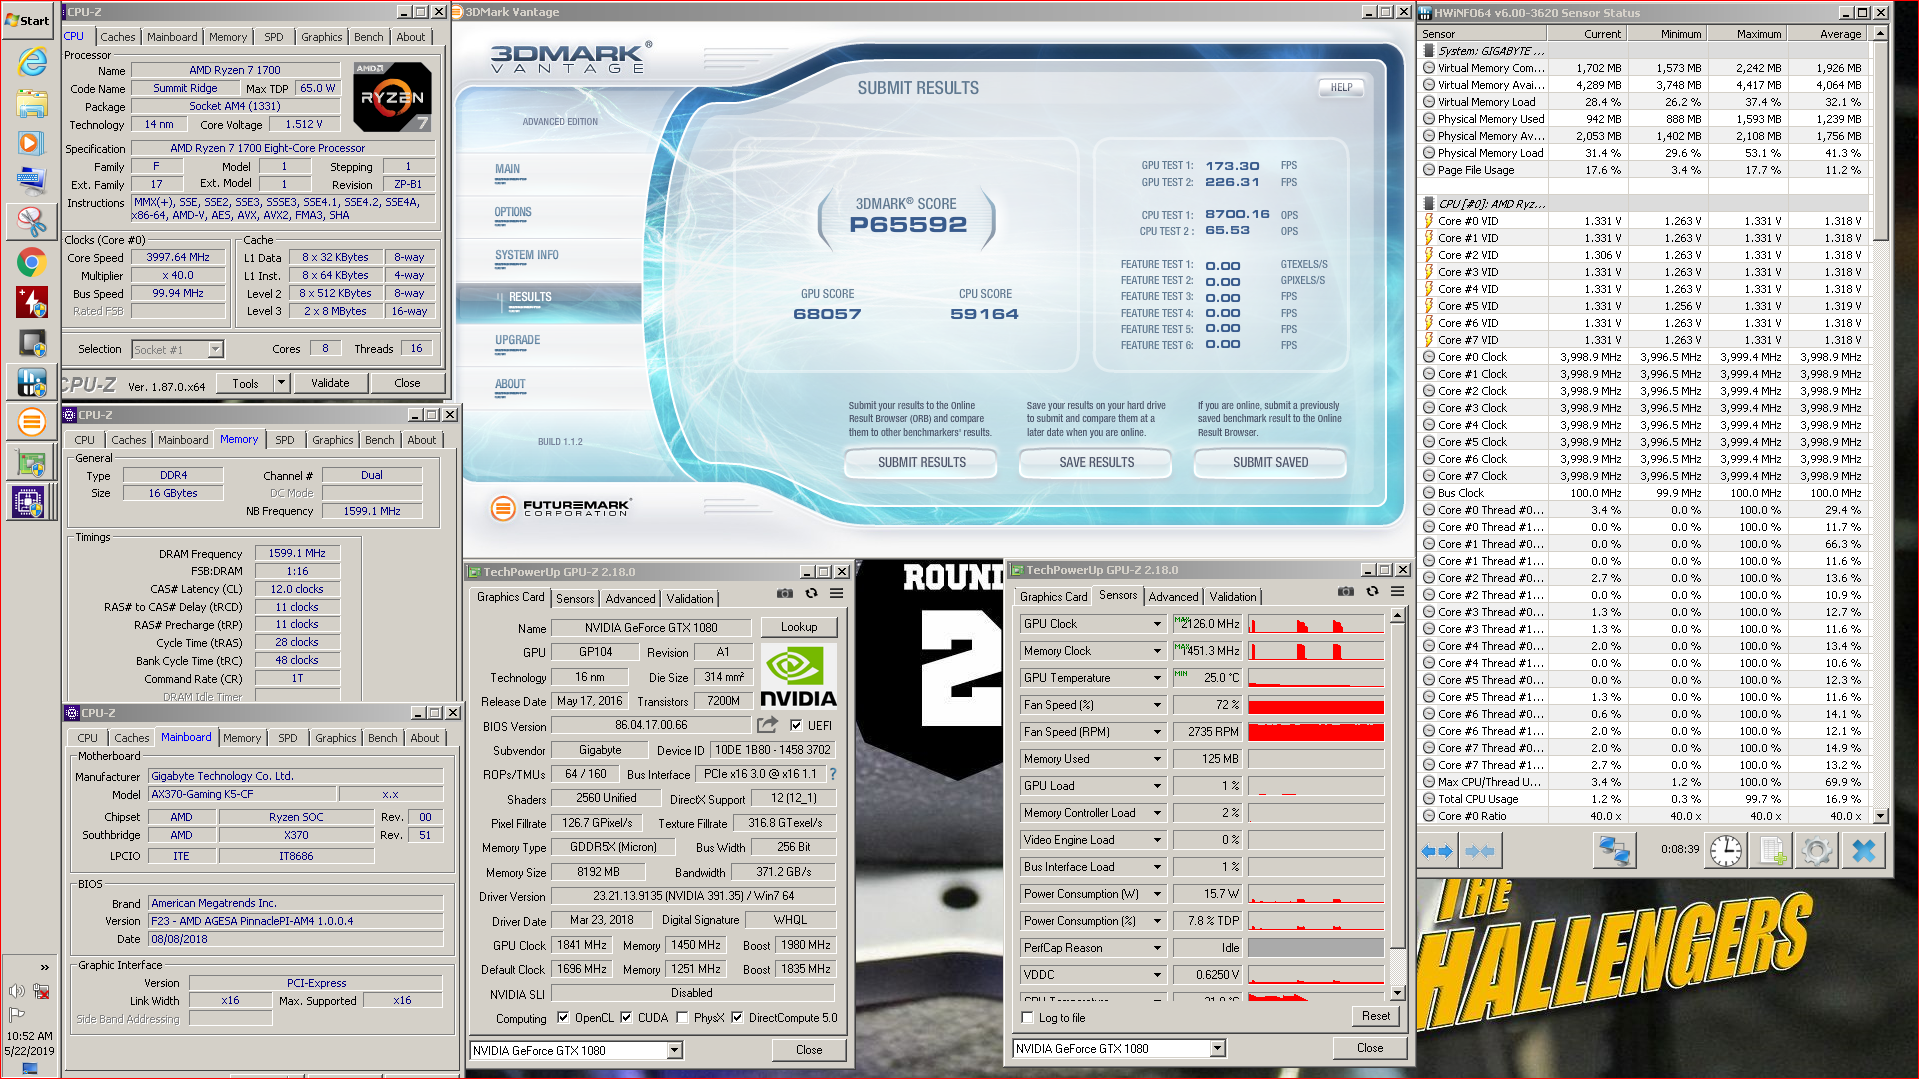Screen dimensions: 1919x1079
Task: Open SPD tab in CPU-Z Memory window
Action: point(285,440)
